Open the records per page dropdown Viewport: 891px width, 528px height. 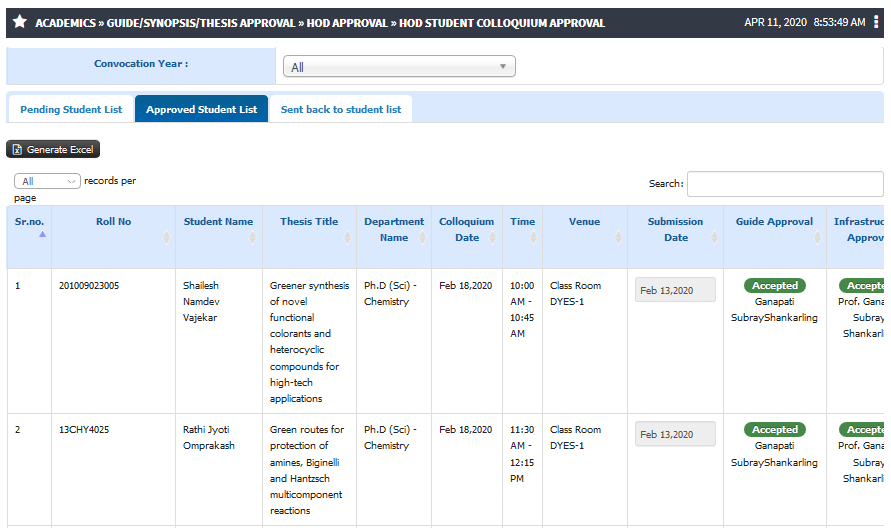point(47,181)
